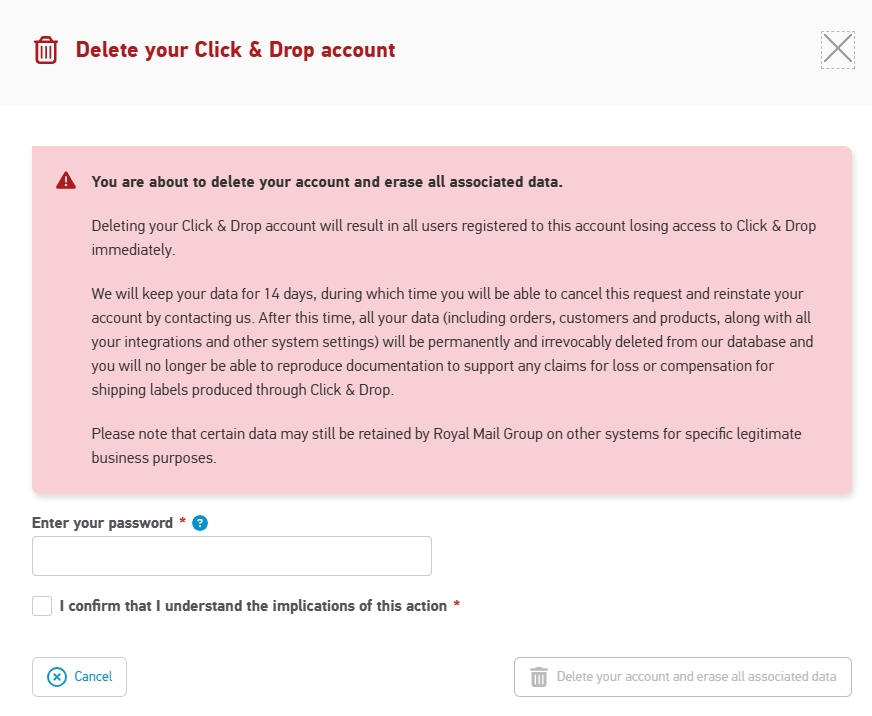Viewport: 872px width, 716px height.
Task: Click the Royal Mail Group retention note
Action: 446,446
